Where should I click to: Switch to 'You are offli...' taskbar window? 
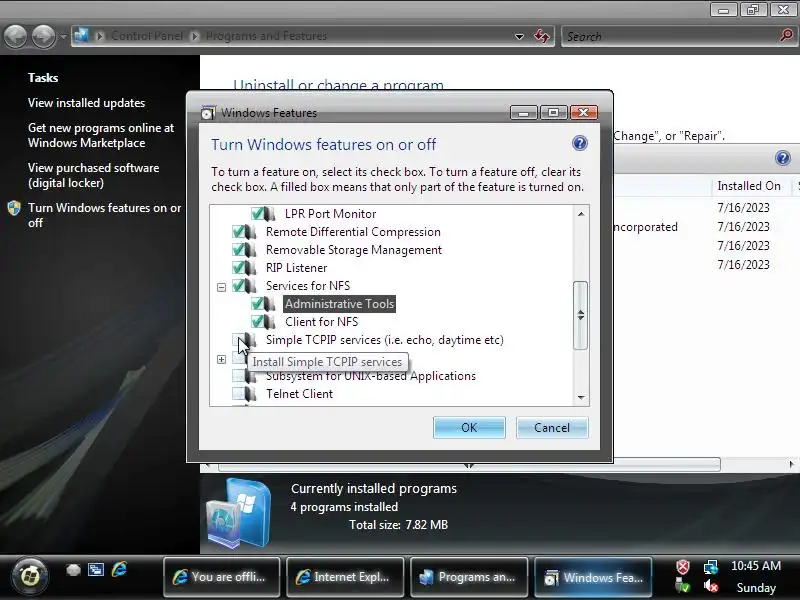coord(221,577)
